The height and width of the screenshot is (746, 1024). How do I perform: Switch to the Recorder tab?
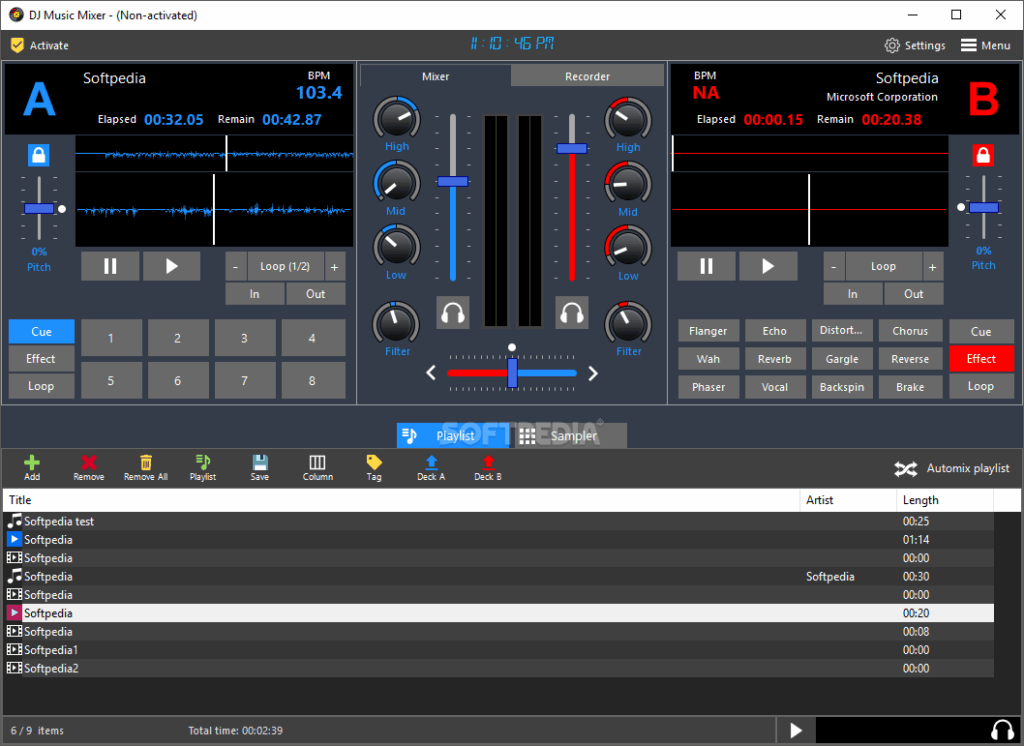[587, 76]
